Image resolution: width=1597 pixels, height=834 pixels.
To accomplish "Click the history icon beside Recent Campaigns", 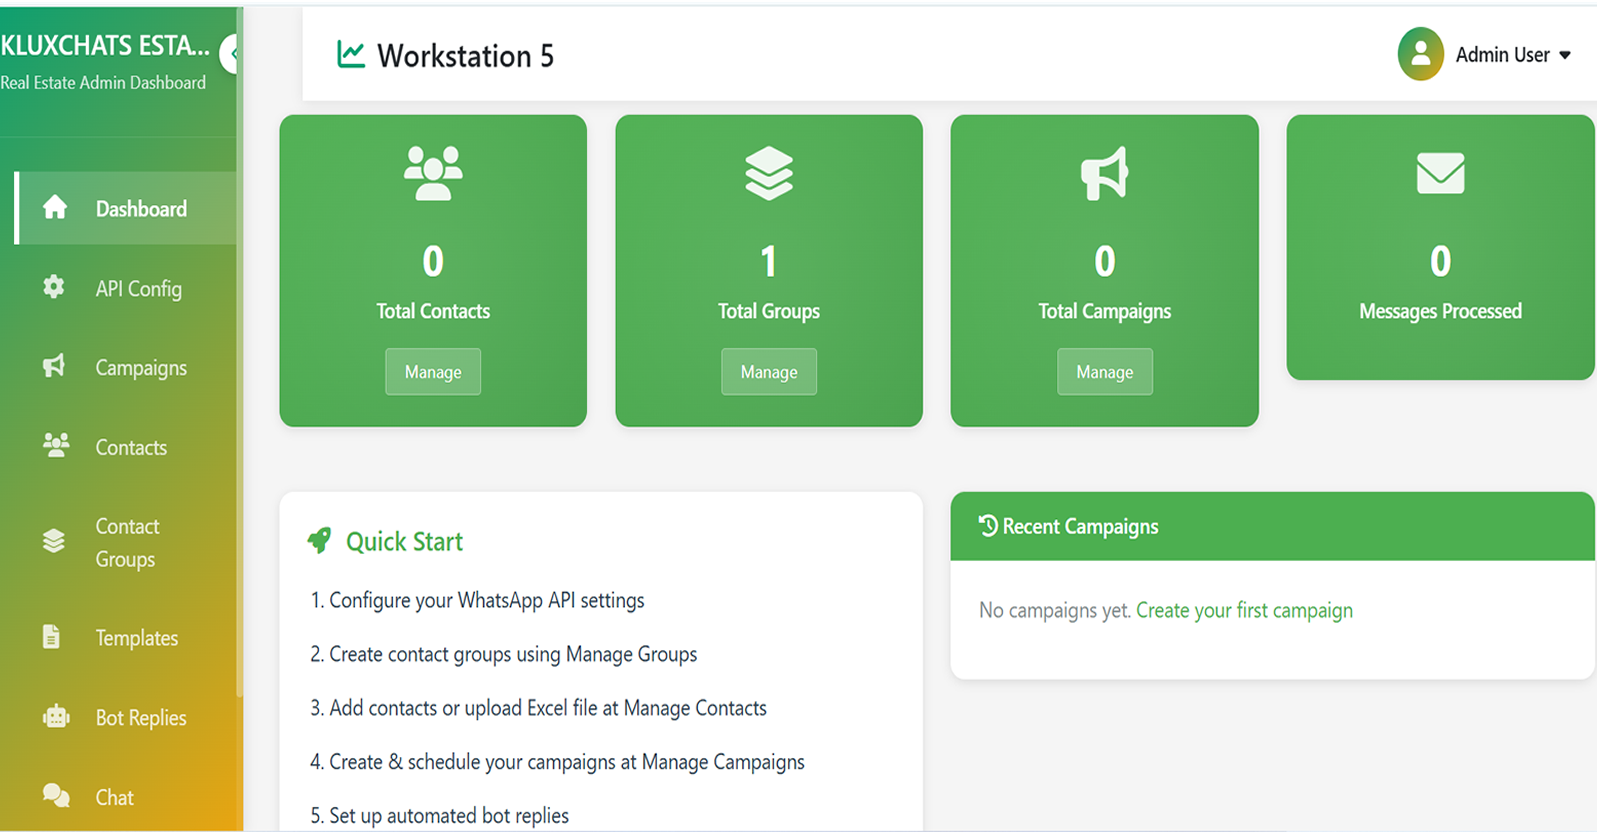I will click(x=988, y=525).
